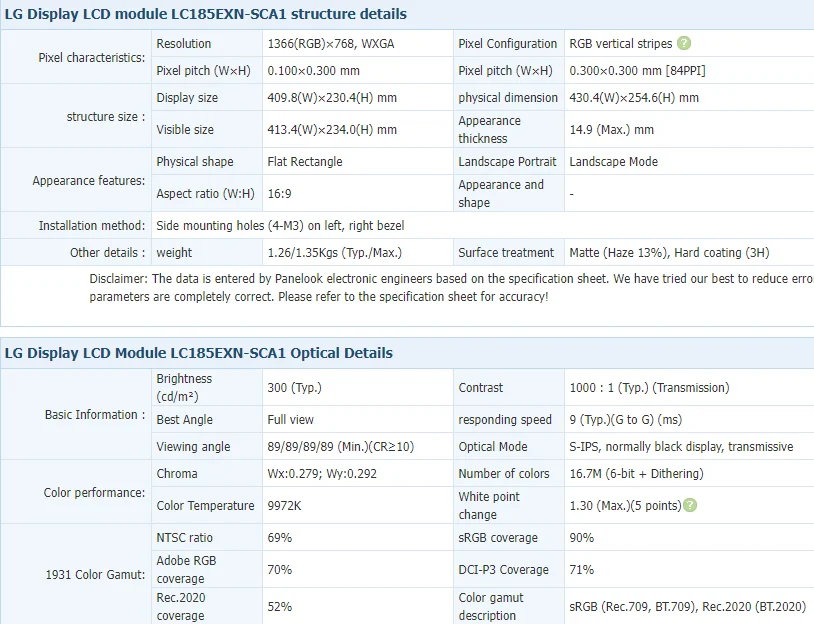Screen dimensions: 814x624
Task: Click the "NTSC ratio" label
Action: [185, 538]
